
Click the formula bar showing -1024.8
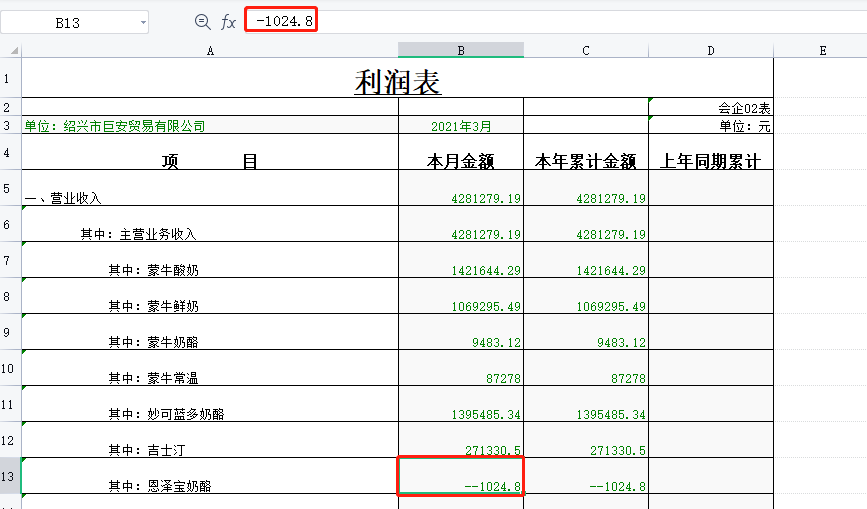coord(556,21)
